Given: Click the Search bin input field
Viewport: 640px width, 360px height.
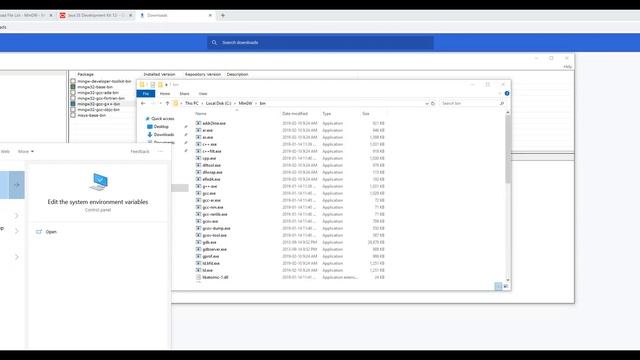Looking at the screenshot, I should tap(472, 104).
